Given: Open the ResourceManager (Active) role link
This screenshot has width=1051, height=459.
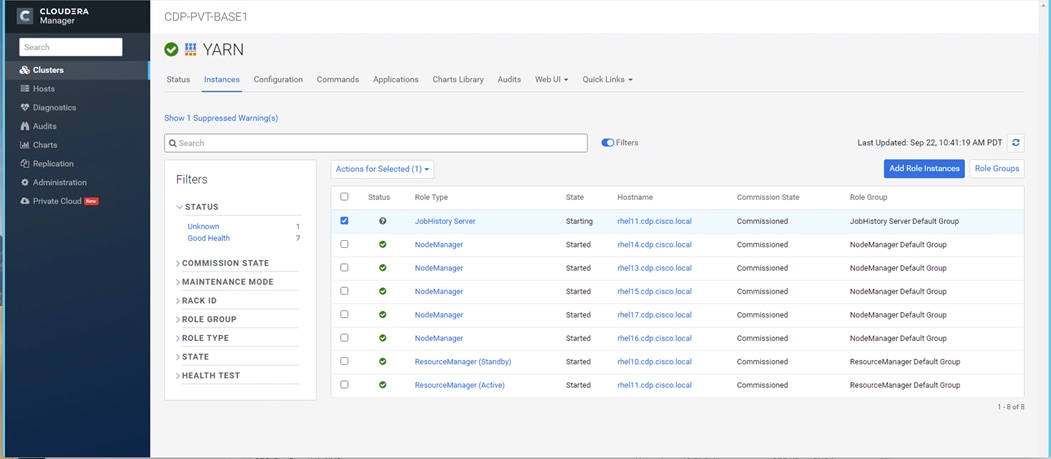Looking at the screenshot, I should tap(460, 385).
